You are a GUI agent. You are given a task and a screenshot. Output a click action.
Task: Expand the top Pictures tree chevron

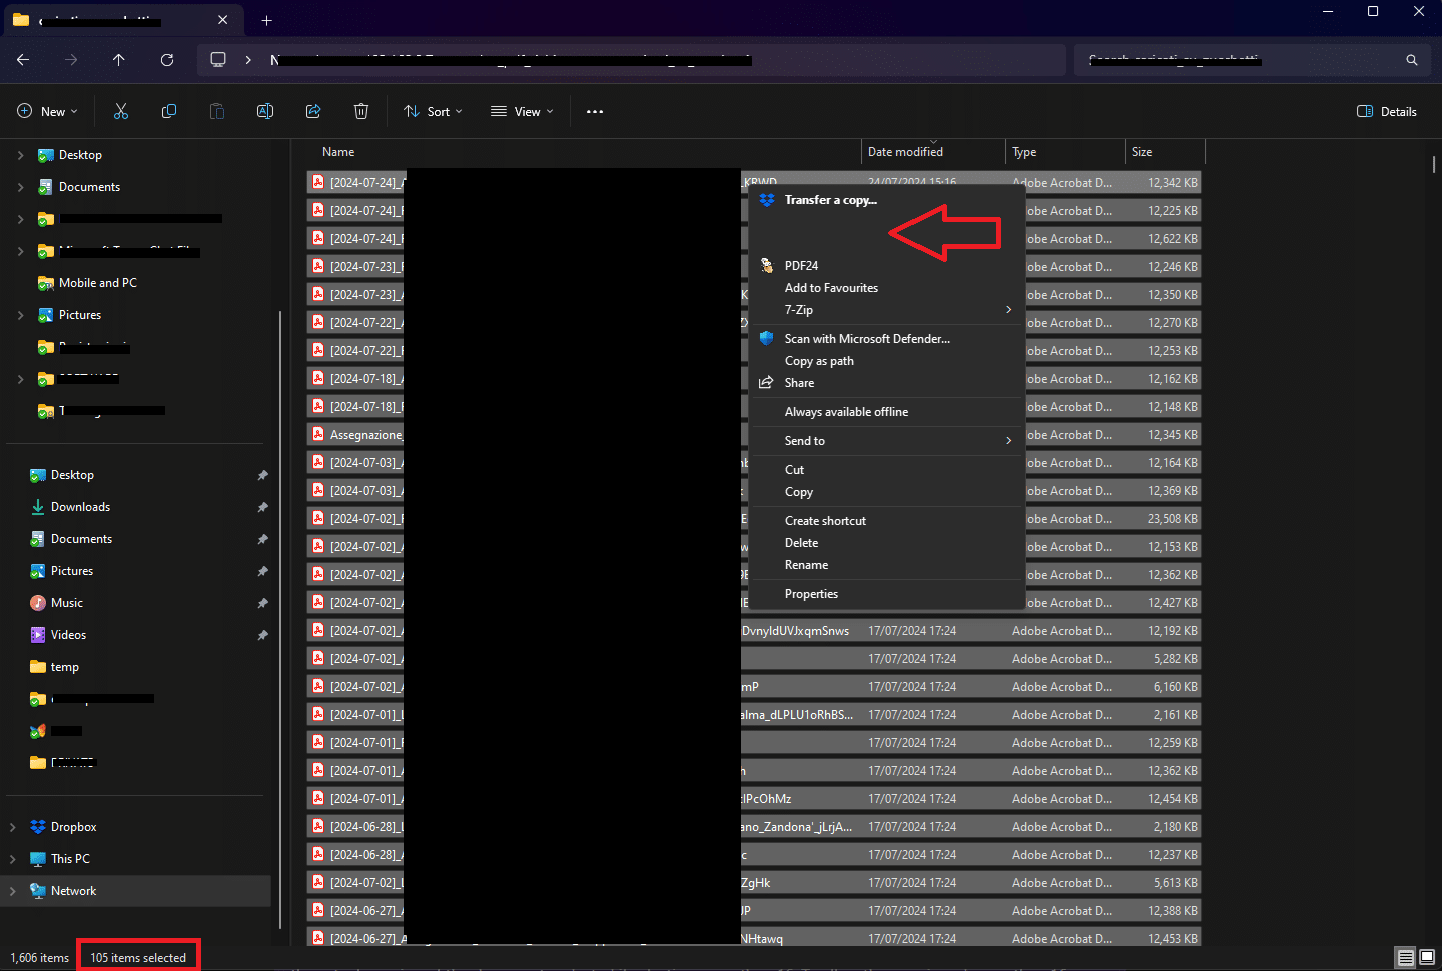pyautogui.click(x=20, y=315)
